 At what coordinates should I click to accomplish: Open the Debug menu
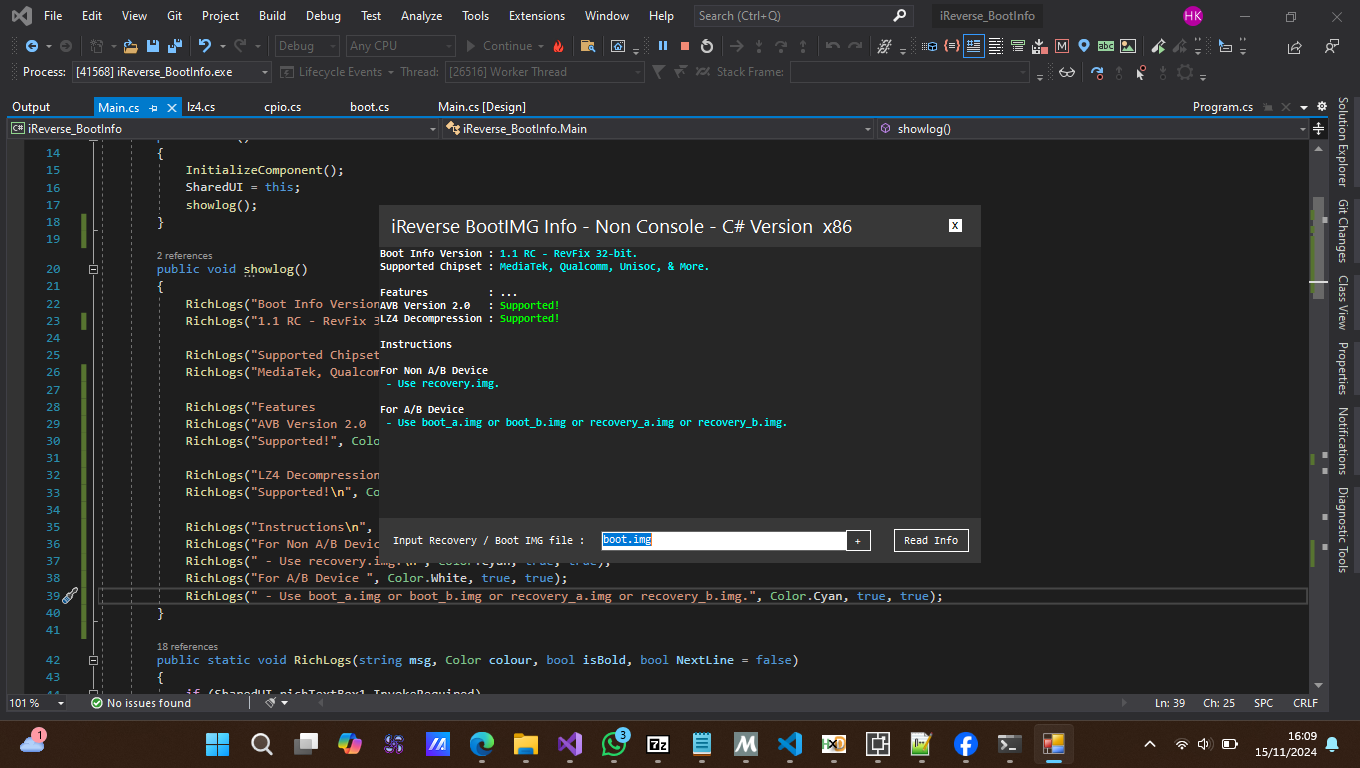click(x=323, y=16)
